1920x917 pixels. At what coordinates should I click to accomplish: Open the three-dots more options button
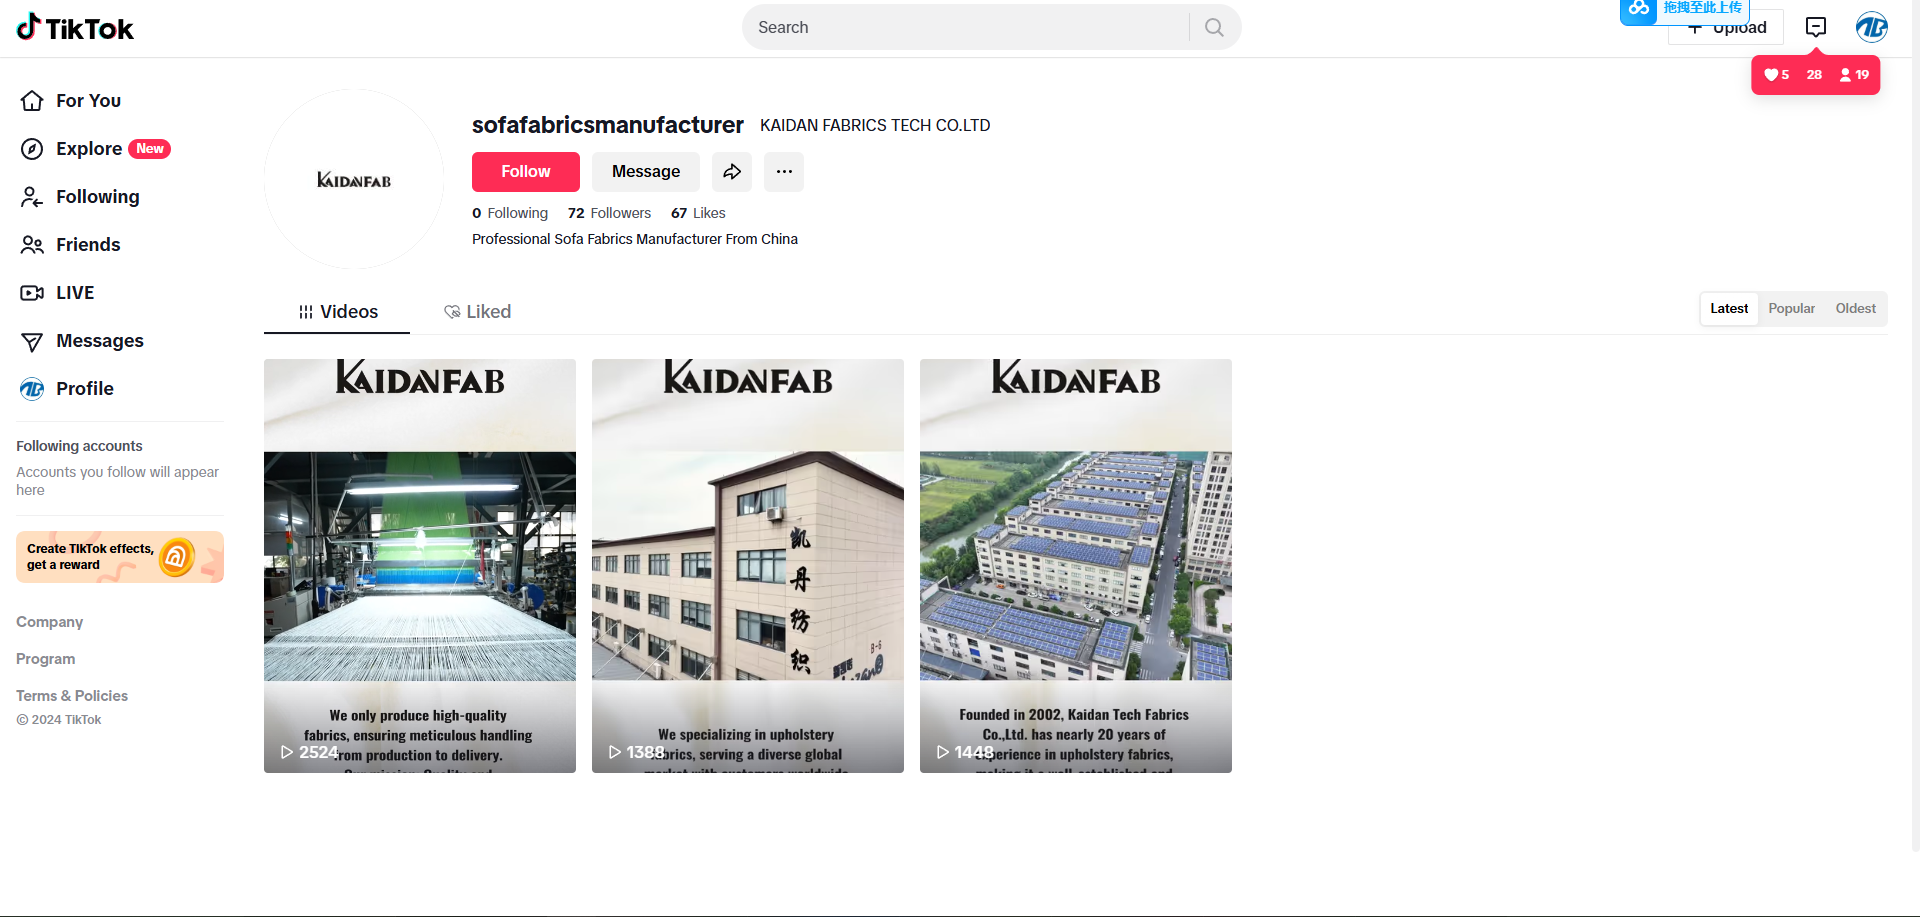[784, 172]
